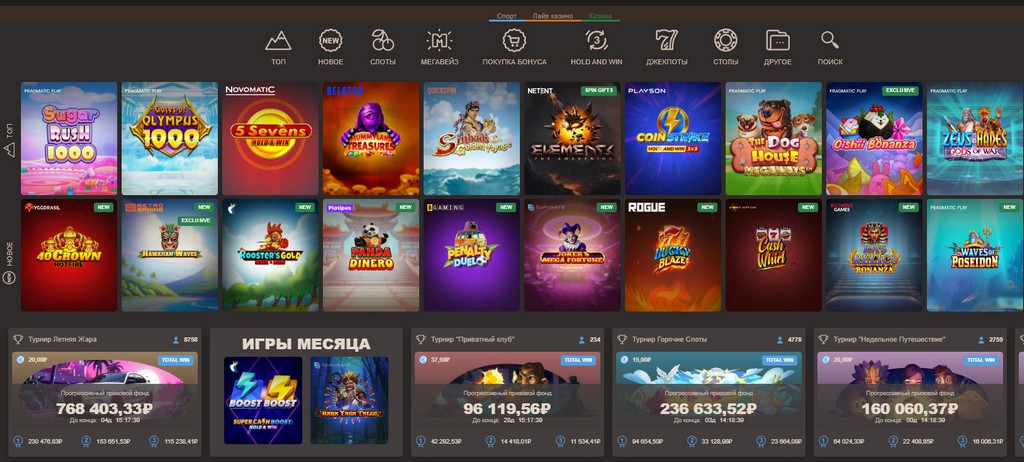Open ПОКУПКА БОНУСА cart icon
The width and height of the screenshot is (1024, 462).
click(515, 41)
